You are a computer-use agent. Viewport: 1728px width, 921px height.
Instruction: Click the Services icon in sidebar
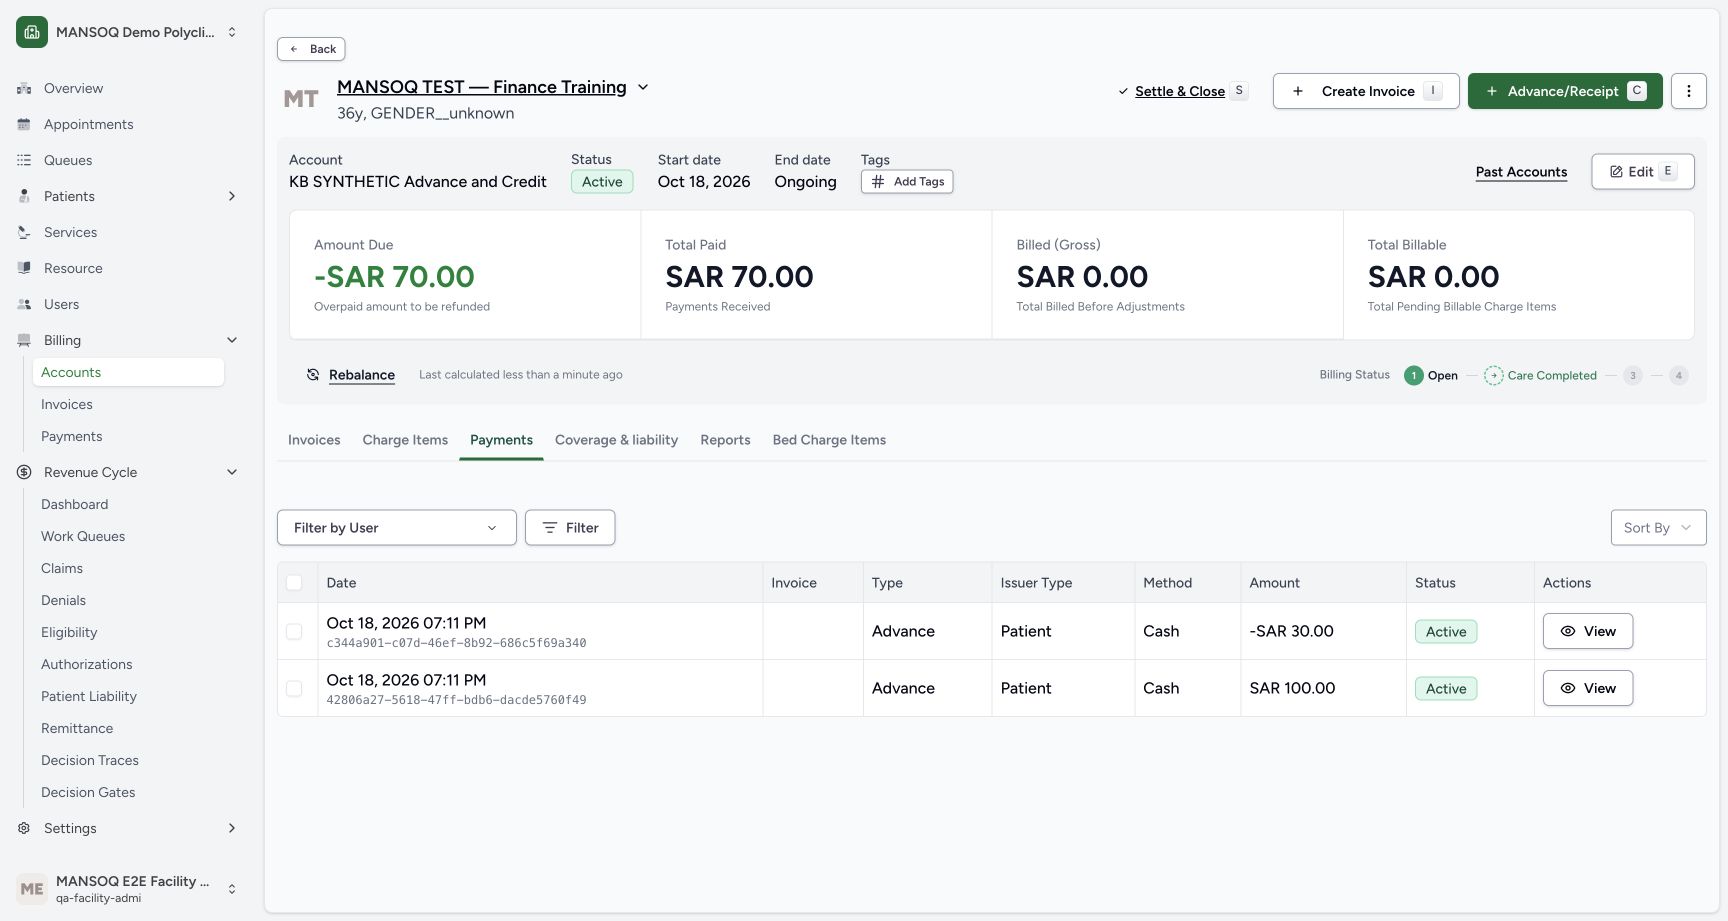coord(24,232)
